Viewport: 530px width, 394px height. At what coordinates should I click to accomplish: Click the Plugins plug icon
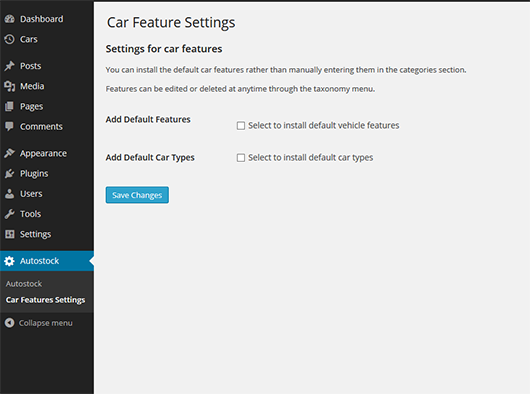click(x=9, y=174)
